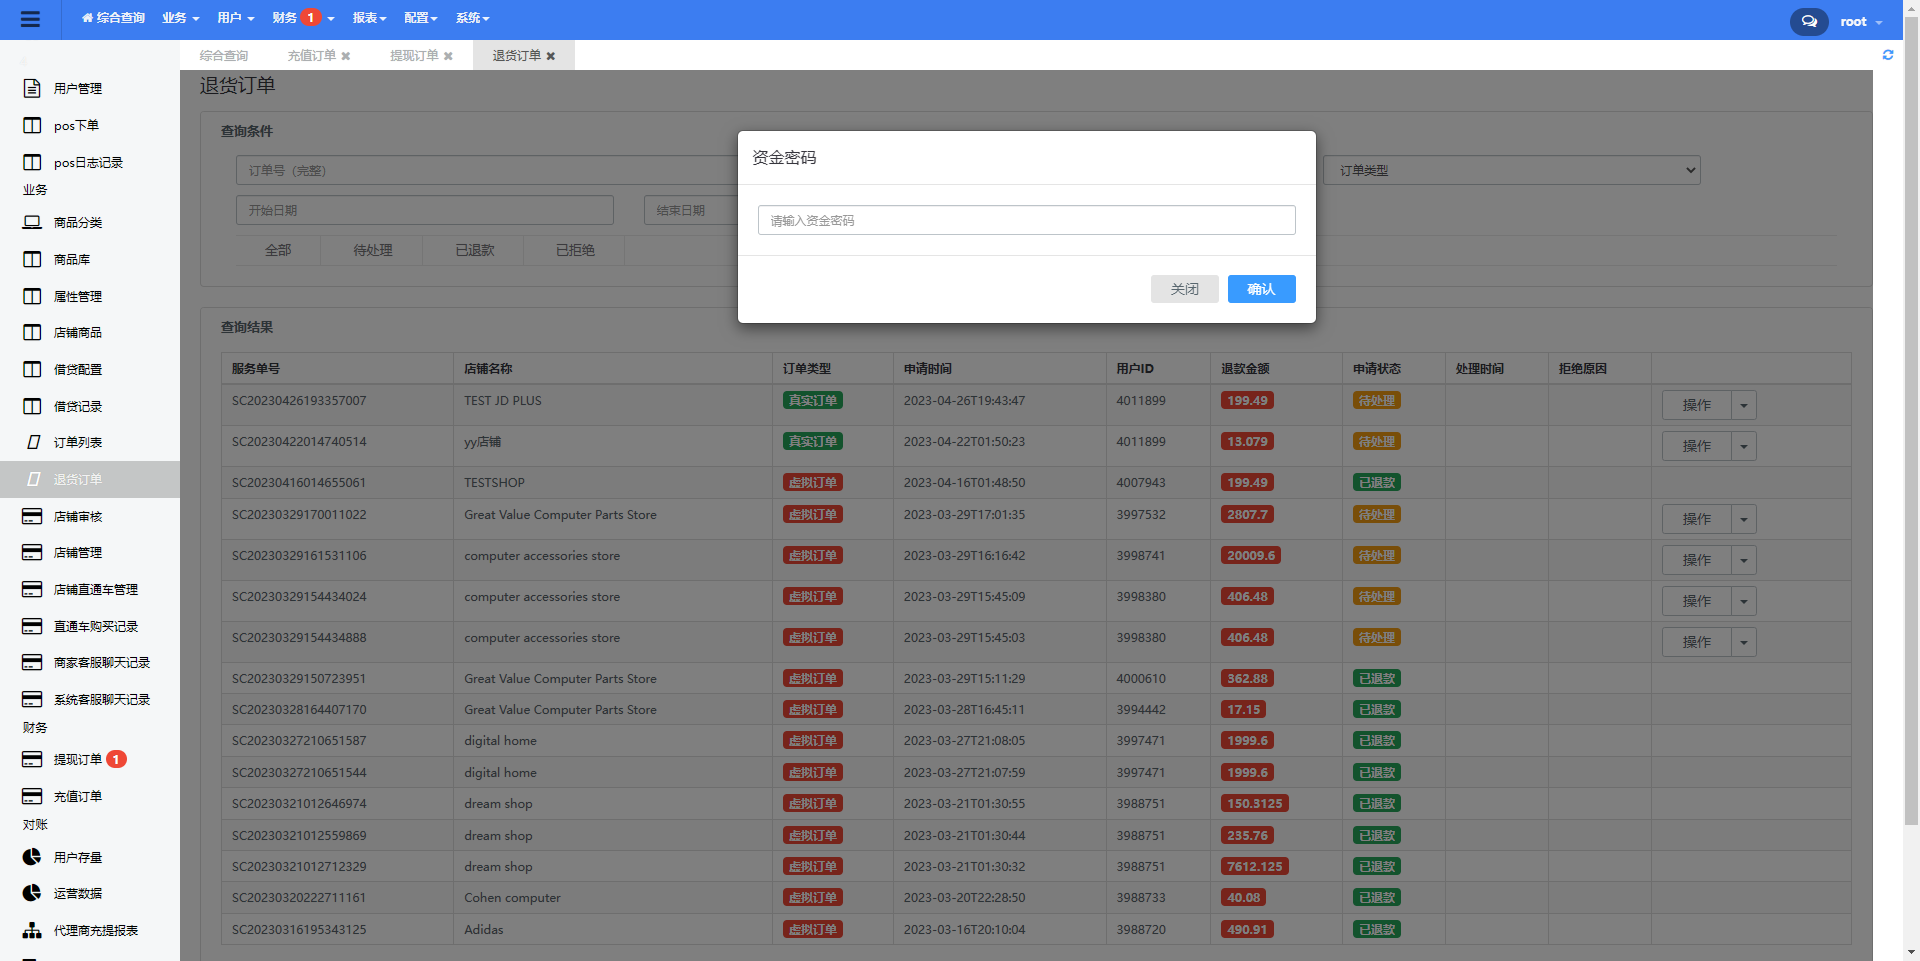Open pos日志记录 in the sidebar

88,162
